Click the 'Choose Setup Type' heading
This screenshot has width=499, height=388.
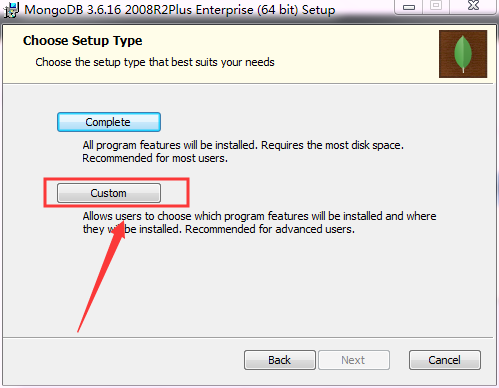point(83,41)
